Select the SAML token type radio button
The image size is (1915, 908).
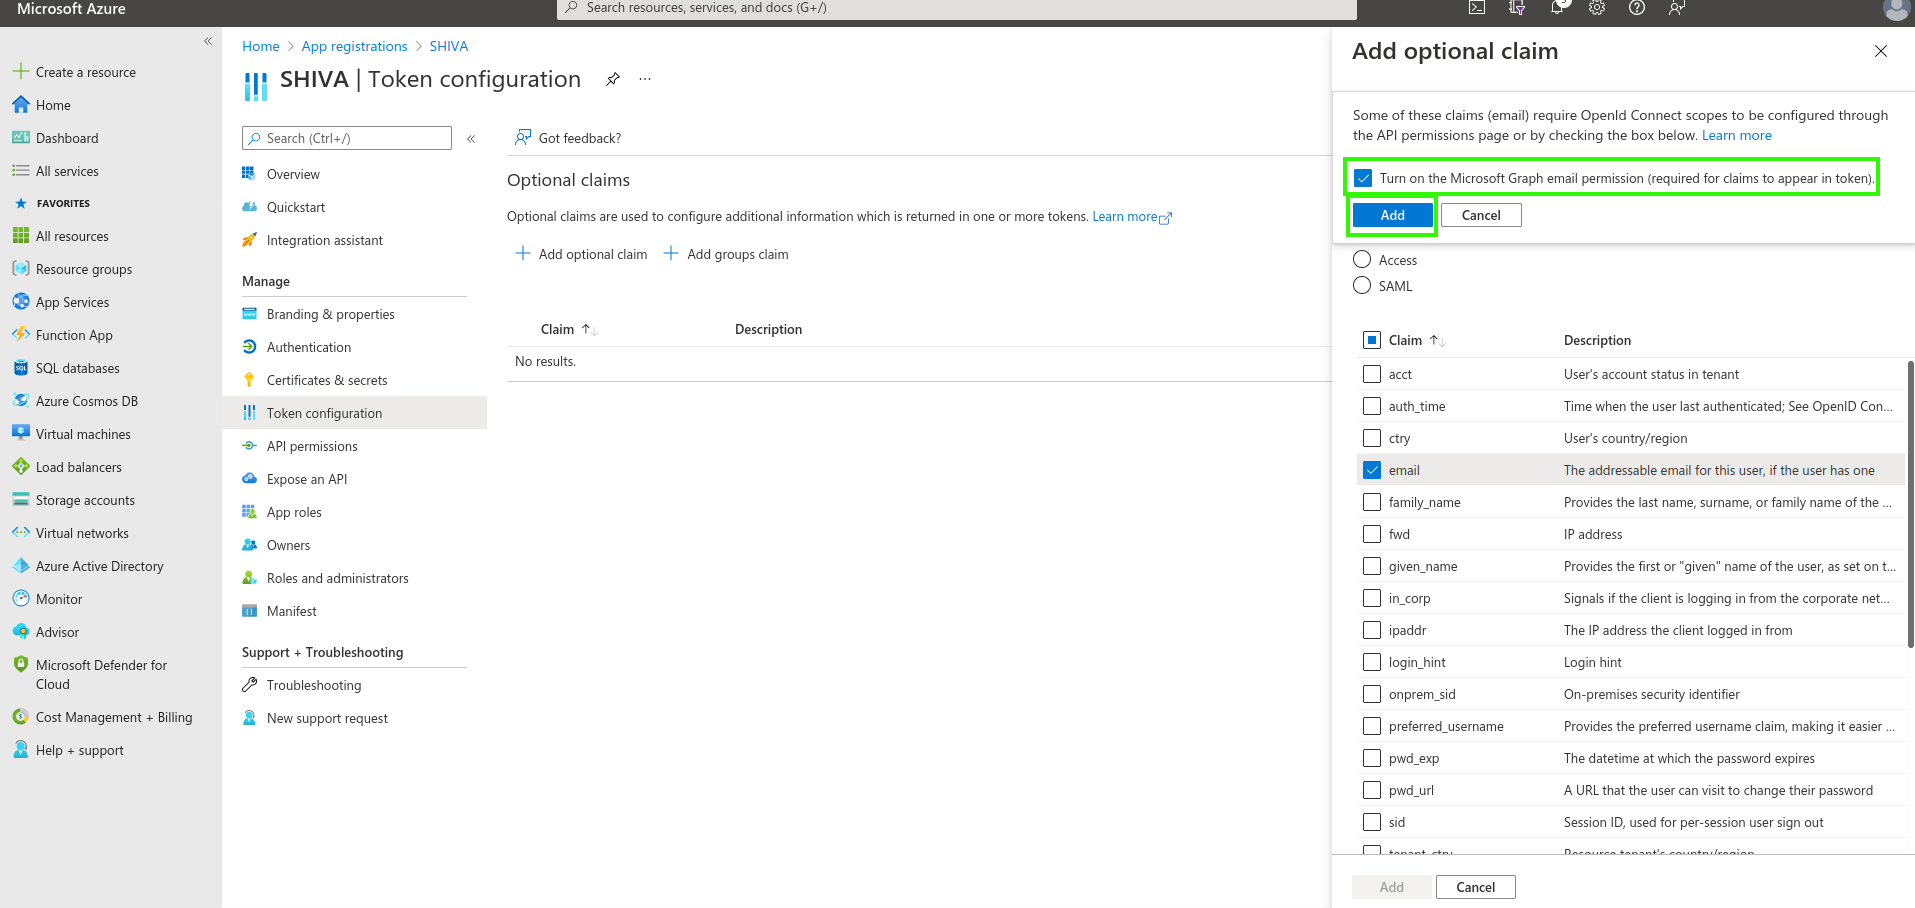coord(1362,286)
